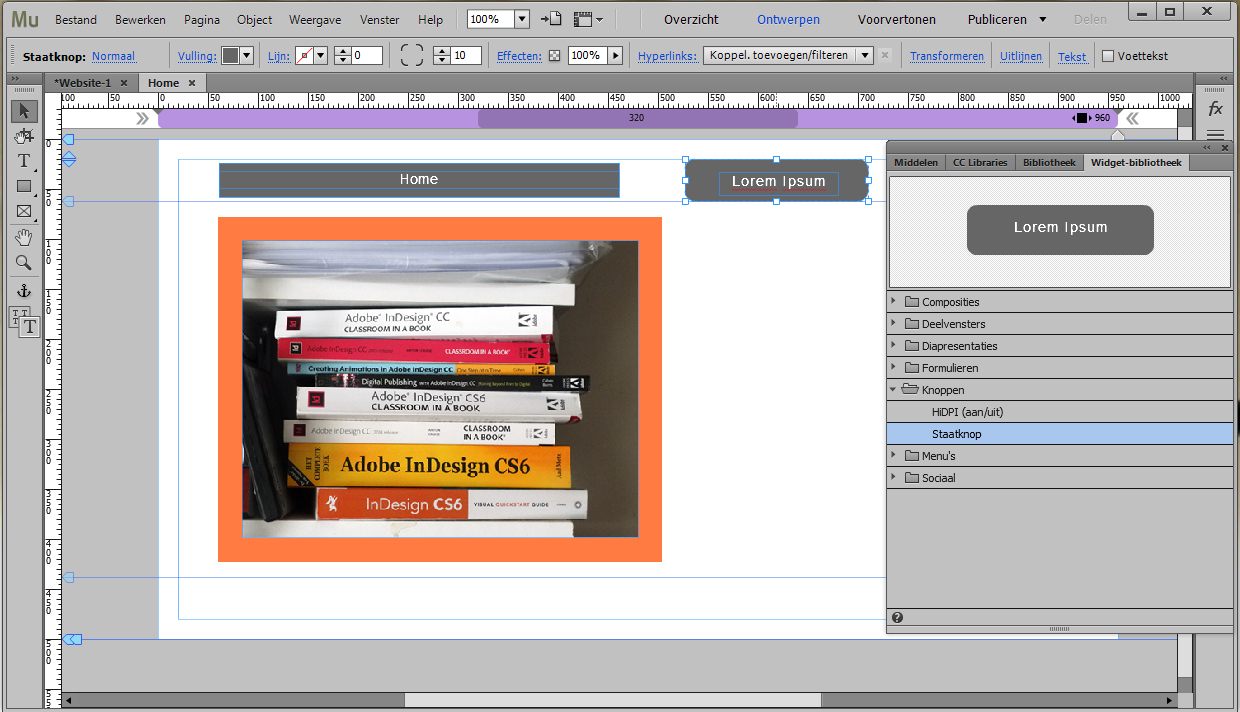Collapse the Knoppen folder
The image size is (1240, 712).
tap(893, 389)
